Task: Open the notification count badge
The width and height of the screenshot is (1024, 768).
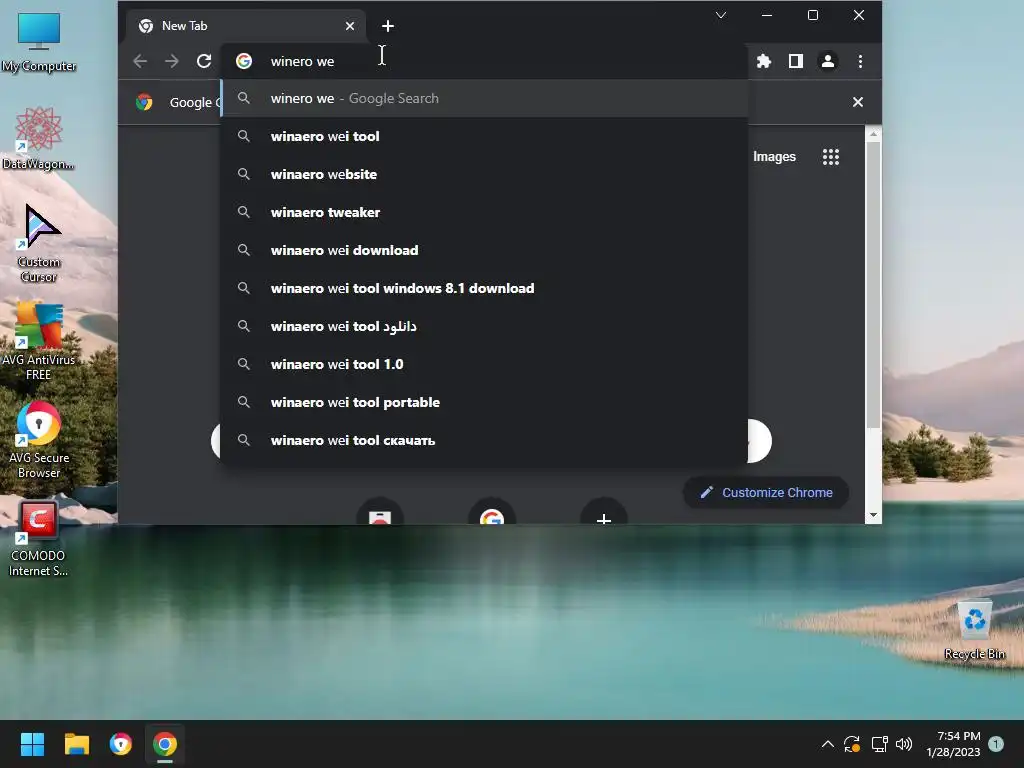Action: (996, 744)
